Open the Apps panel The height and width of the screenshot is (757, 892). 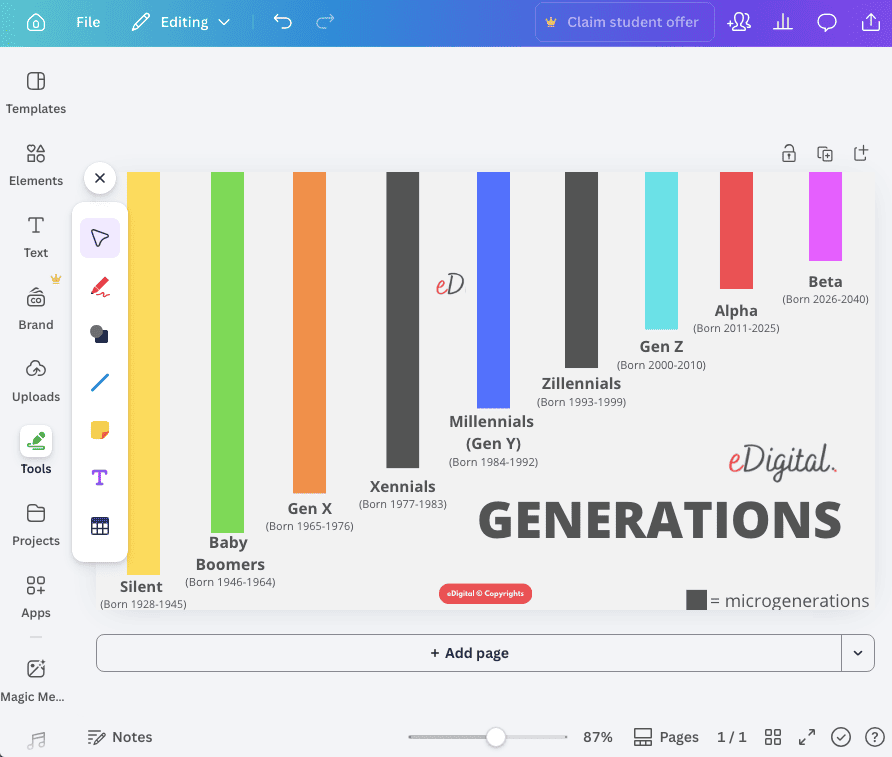point(36,597)
